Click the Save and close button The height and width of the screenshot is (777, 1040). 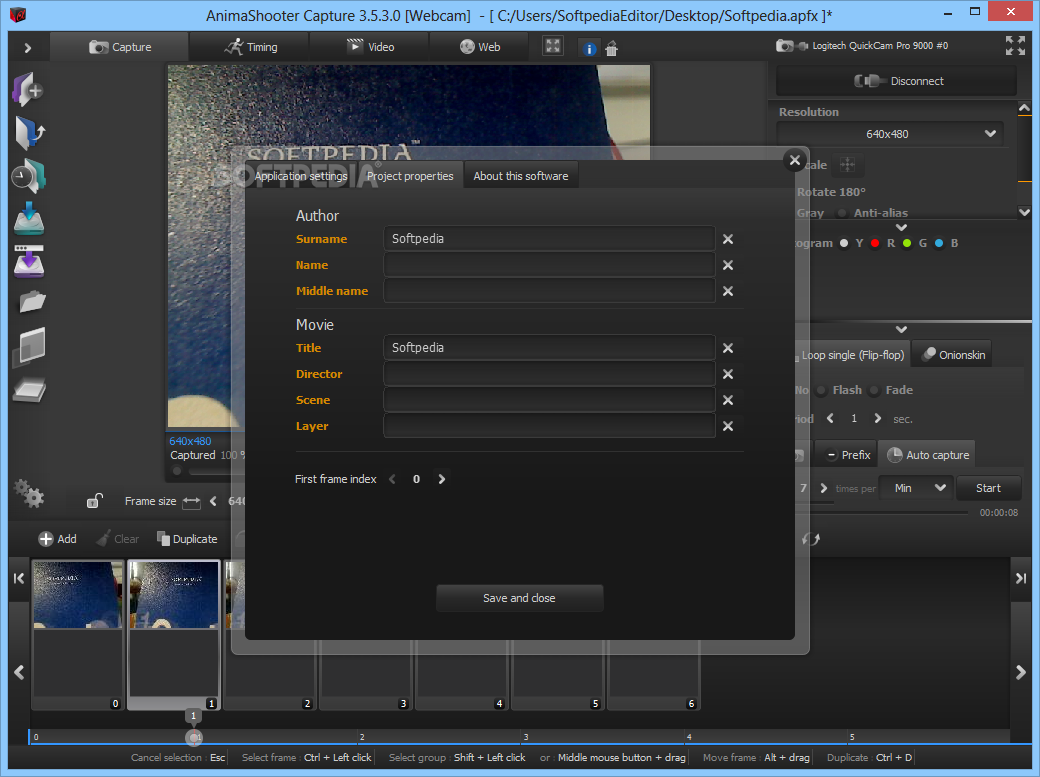pyautogui.click(x=519, y=598)
